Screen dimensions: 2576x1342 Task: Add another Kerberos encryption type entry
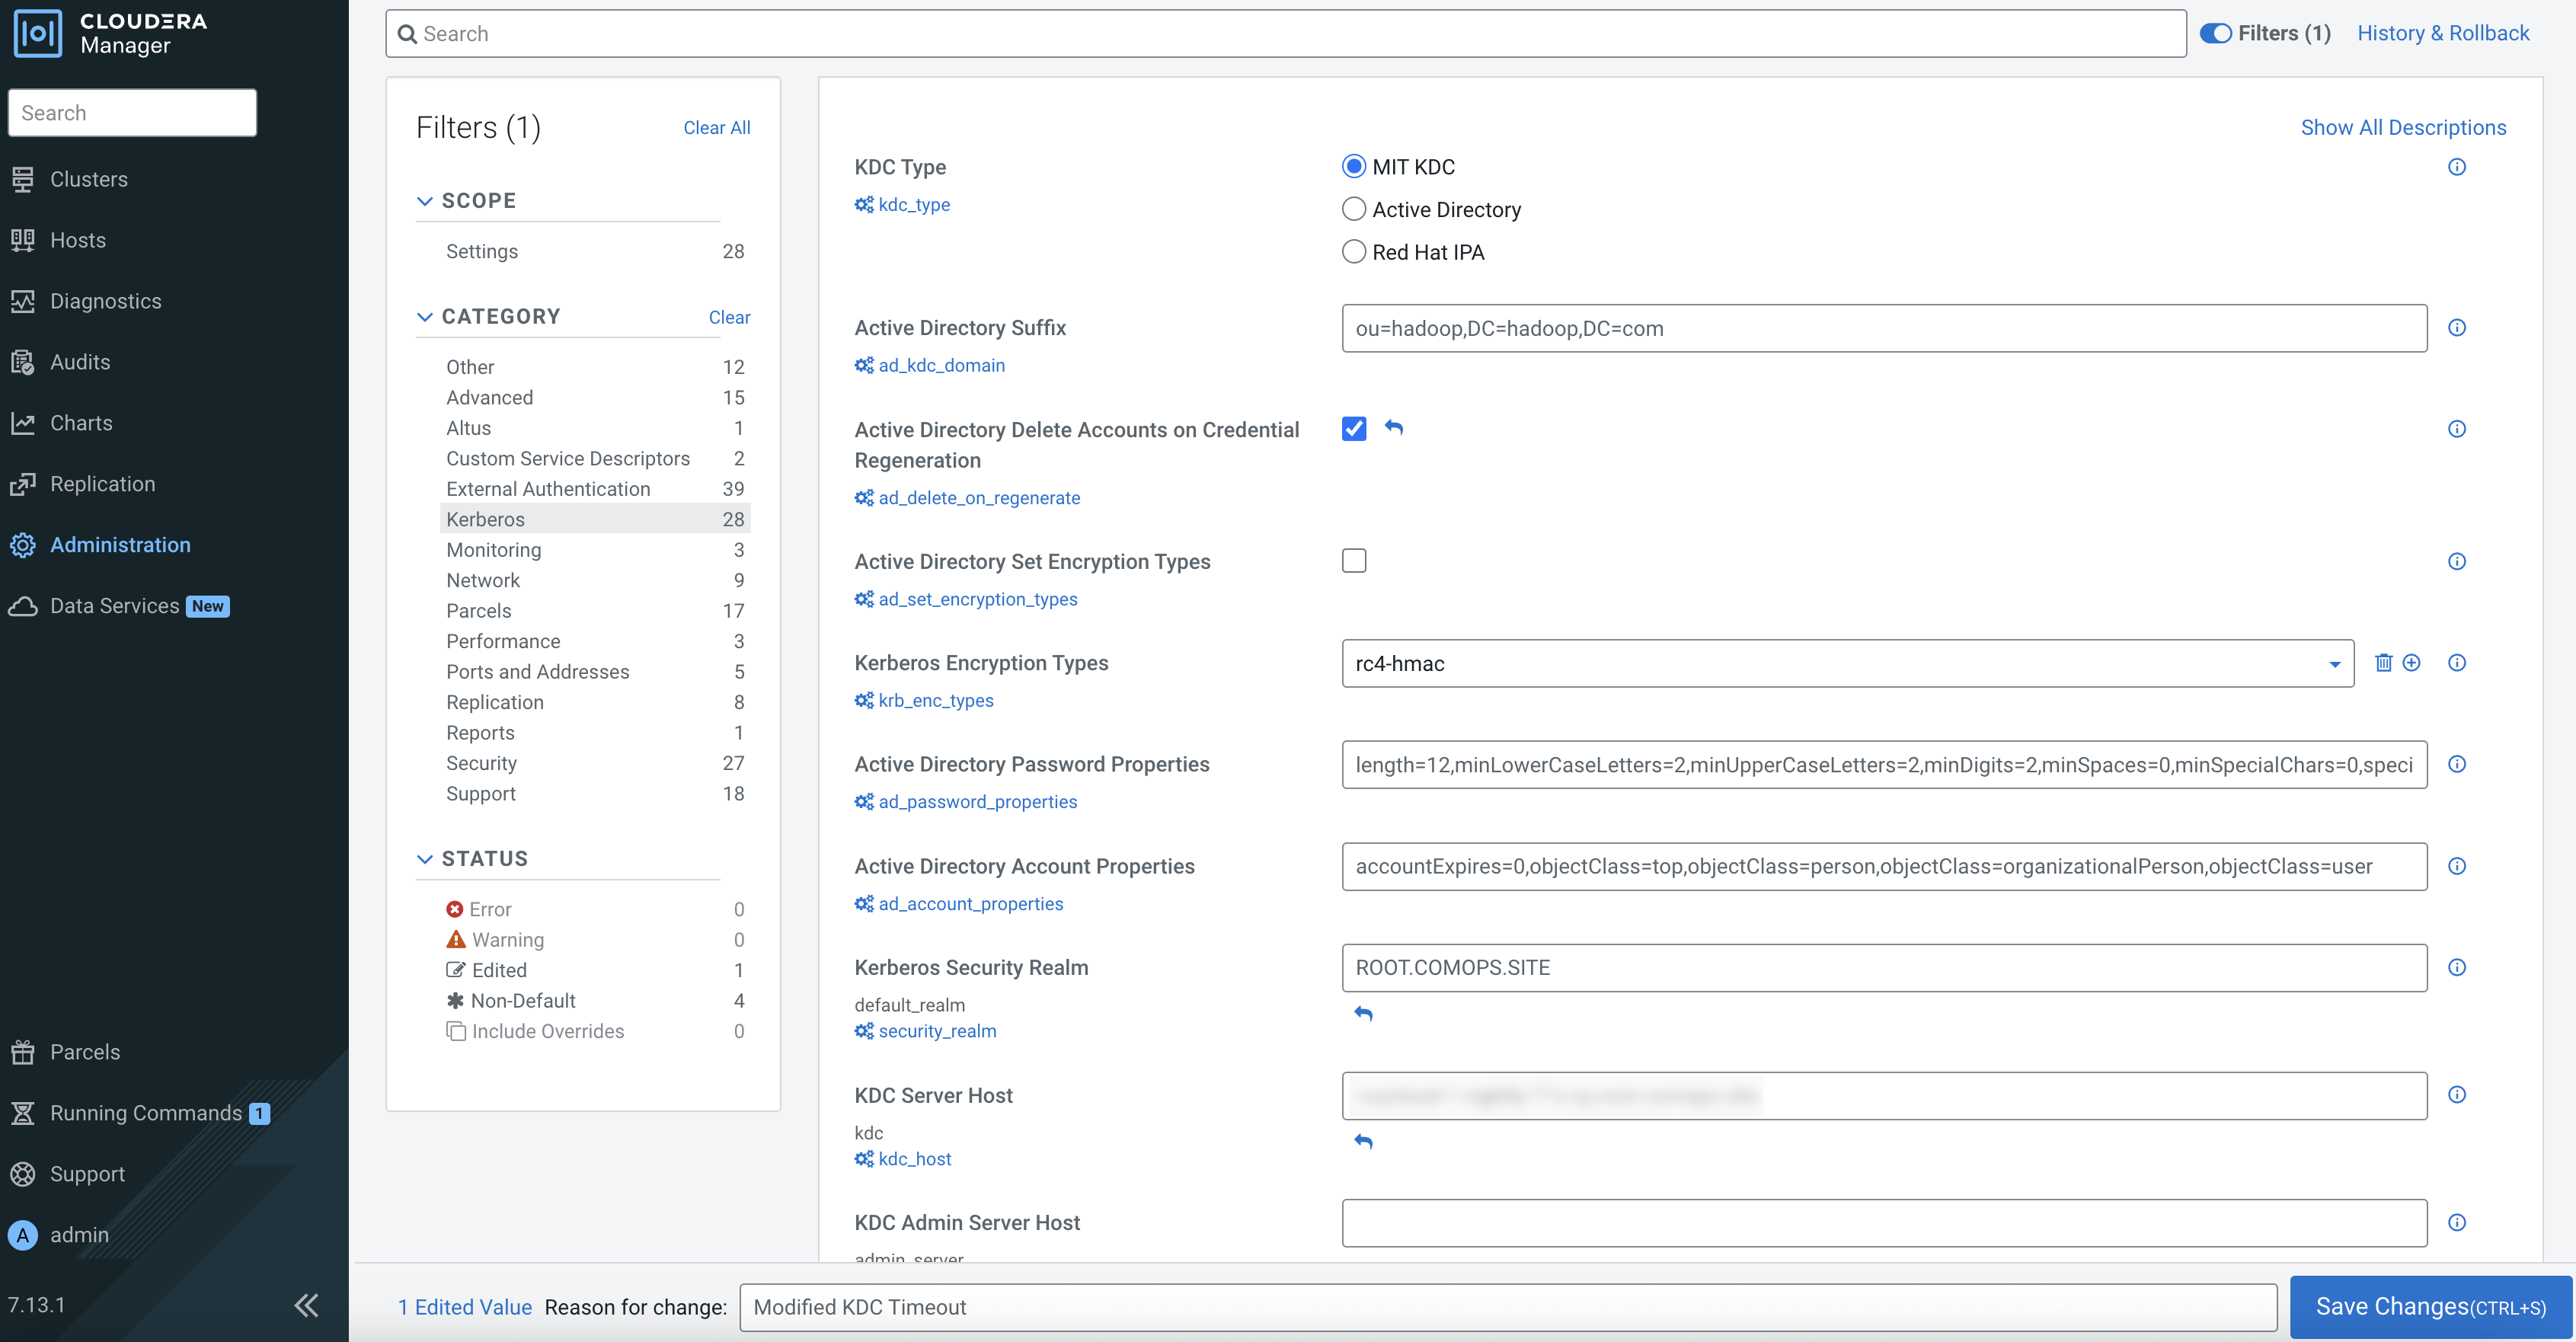pyautogui.click(x=2411, y=663)
